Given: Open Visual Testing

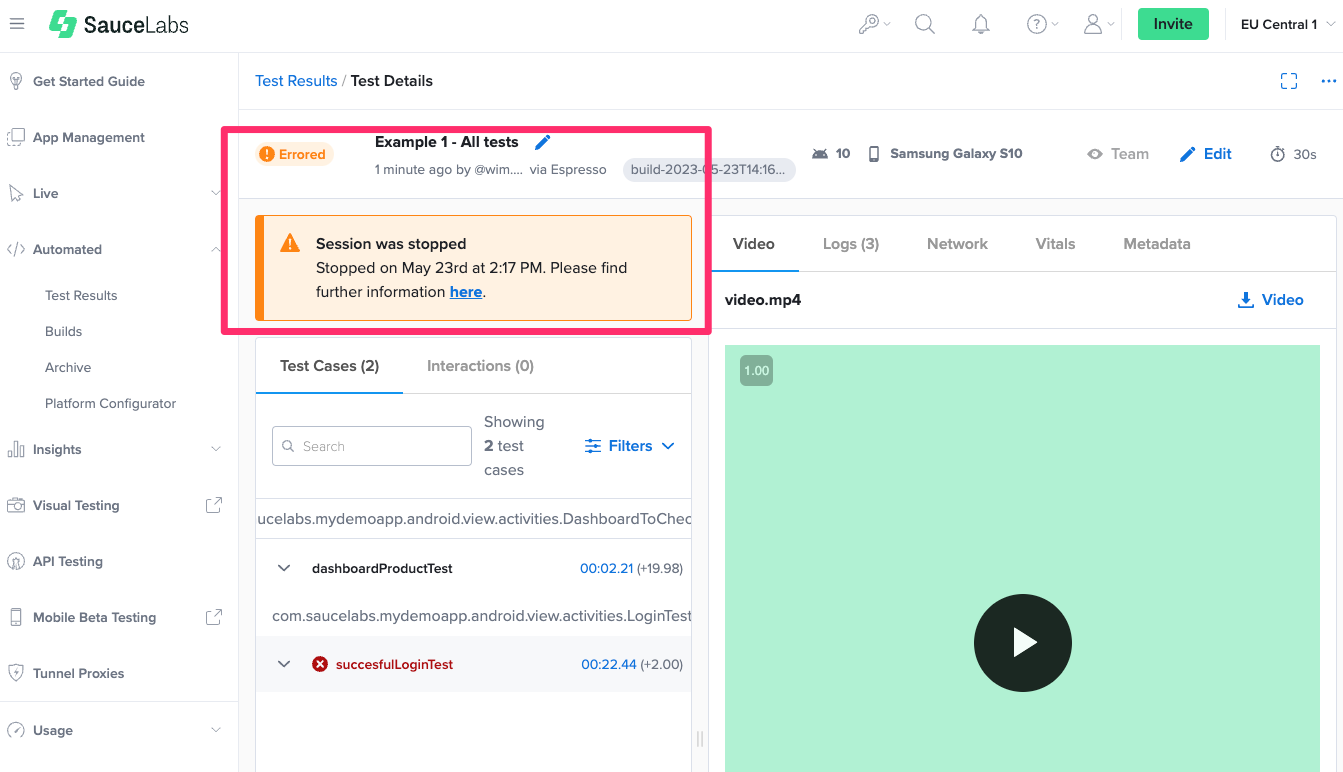Looking at the screenshot, I should [x=76, y=505].
